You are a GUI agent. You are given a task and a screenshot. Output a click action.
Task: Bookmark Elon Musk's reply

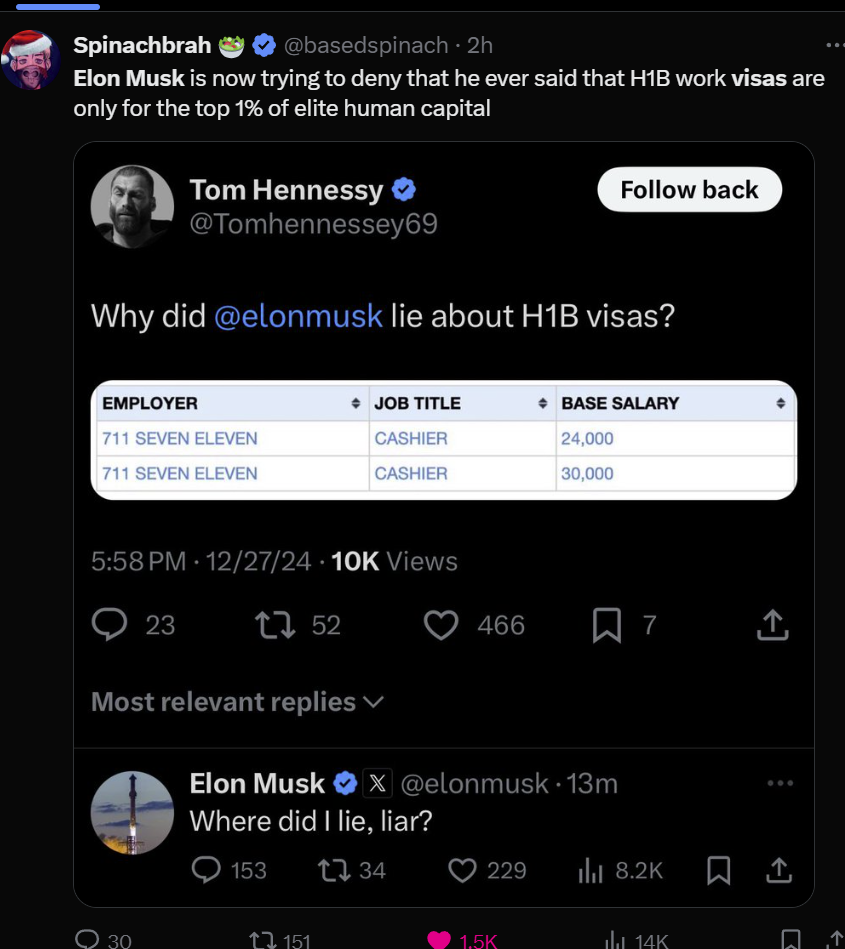718,871
